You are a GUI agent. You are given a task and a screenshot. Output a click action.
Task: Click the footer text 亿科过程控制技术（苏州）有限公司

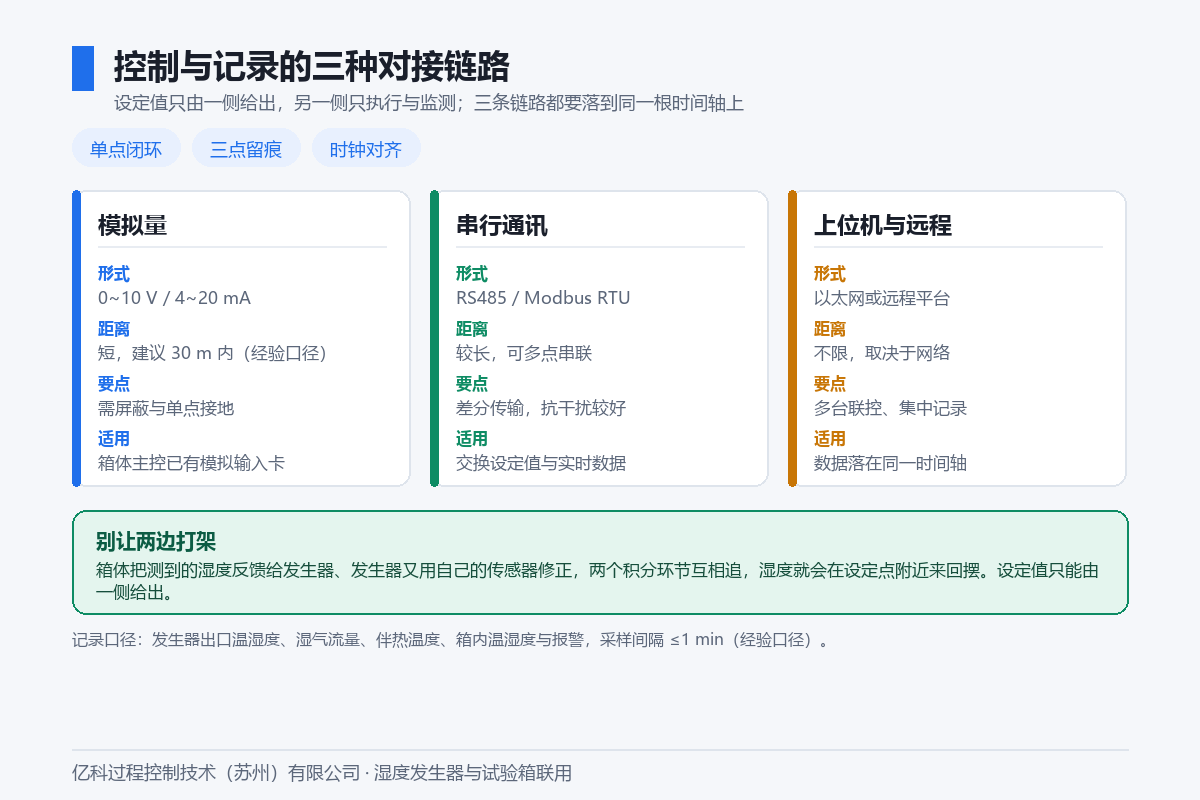pos(215,773)
